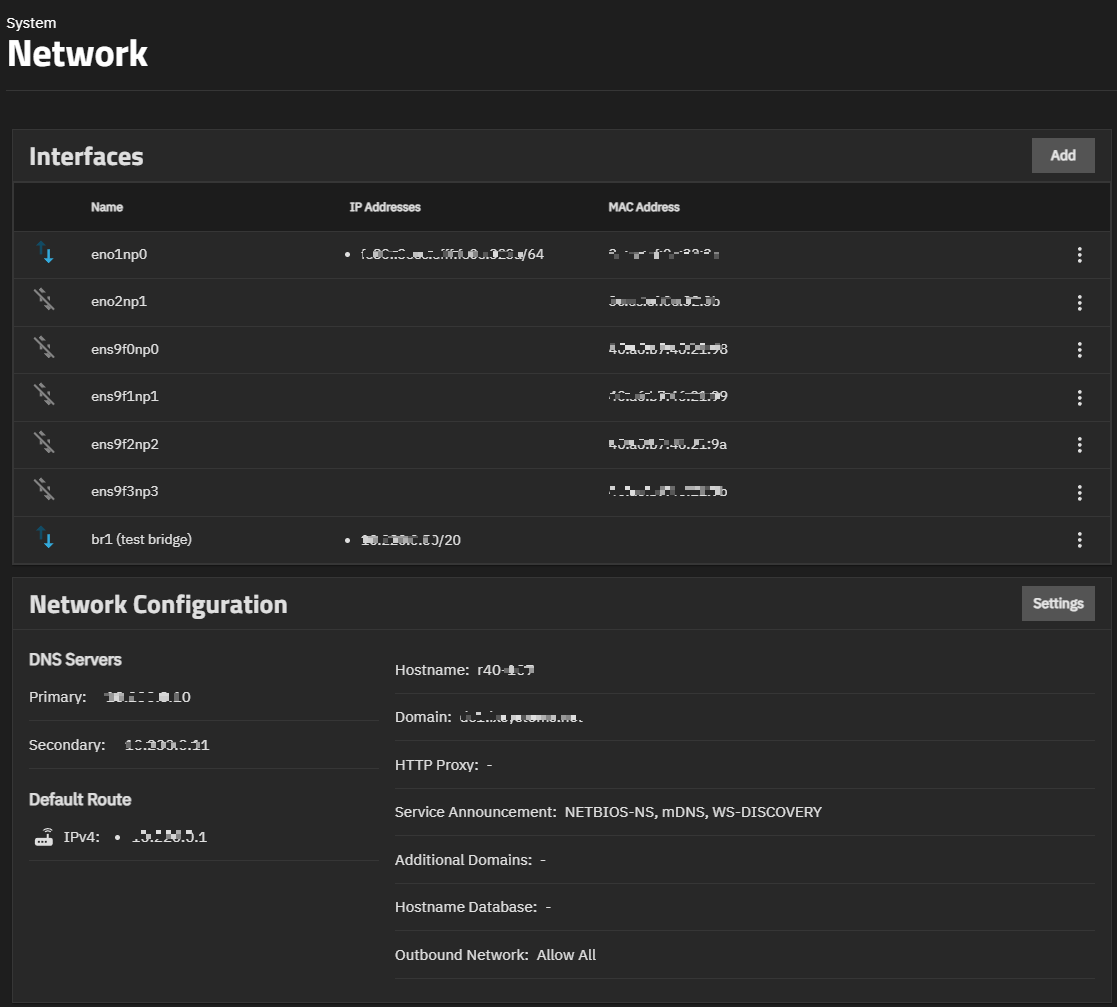
Task: Click the disconnected icon next to eno2np1
Action: pyautogui.click(x=46, y=301)
